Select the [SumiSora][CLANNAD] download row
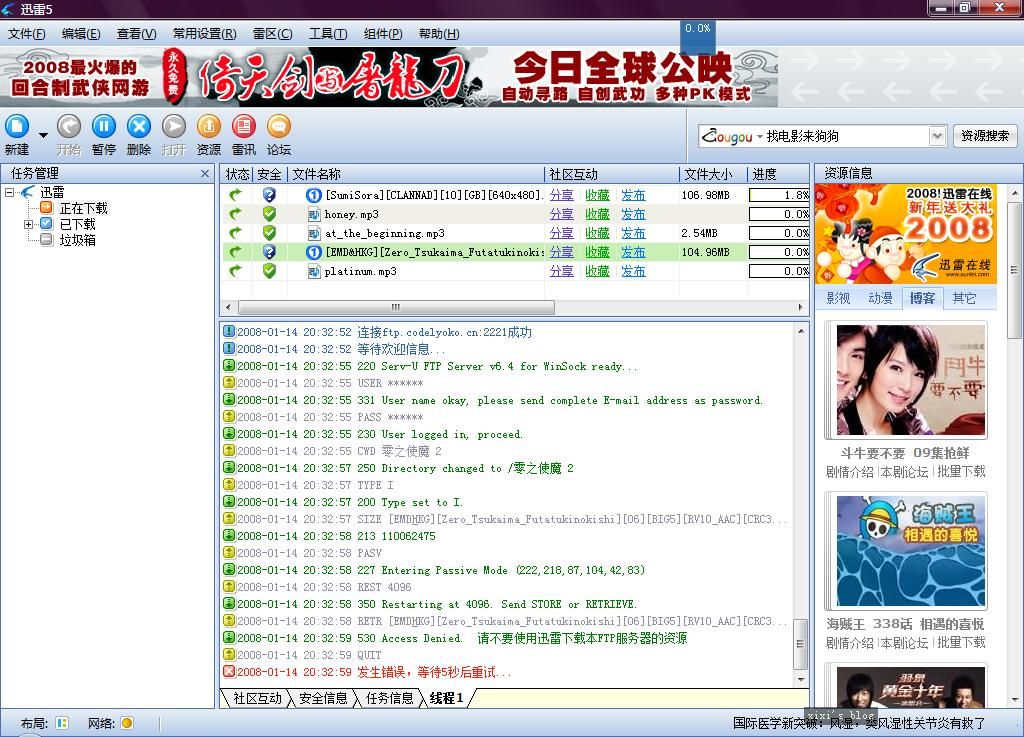 [515, 195]
